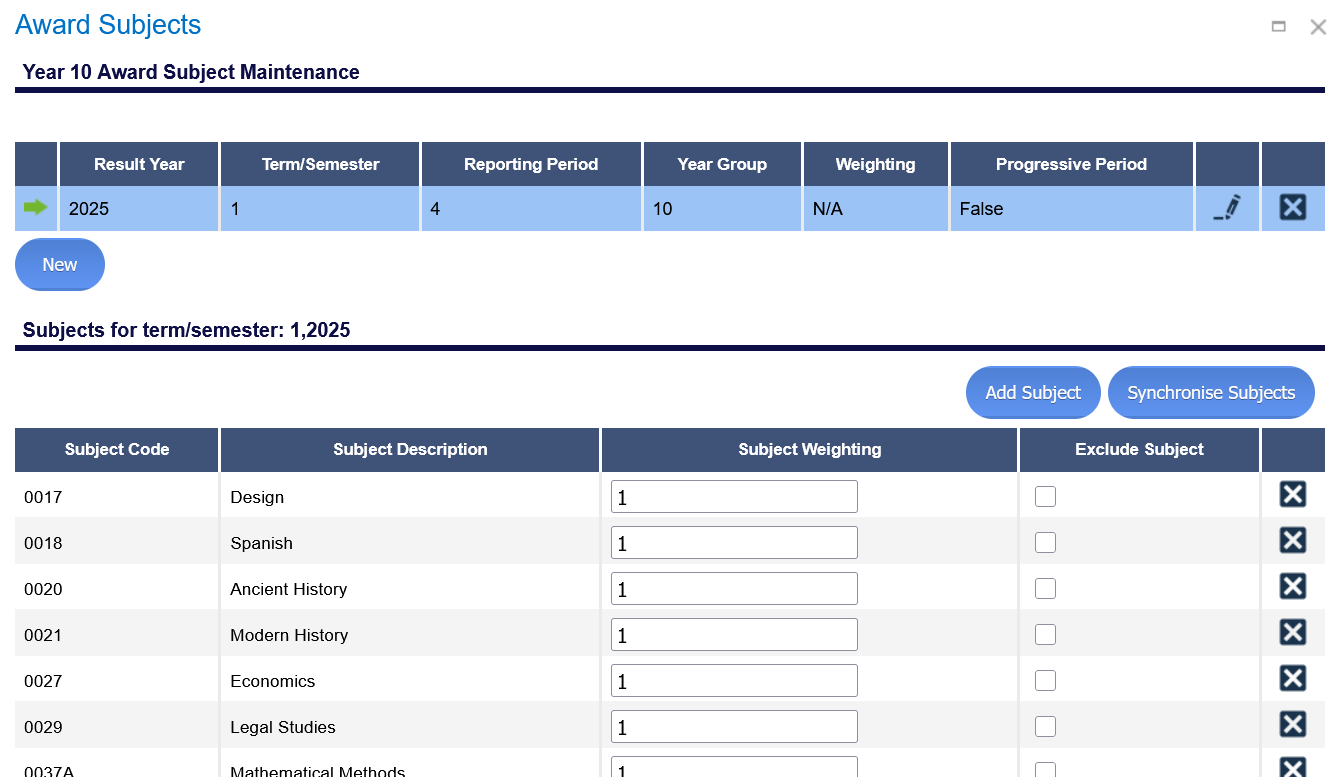Select the Spanish description cell
The height and width of the screenshot is (777, 1334).
tap(410, 543)
